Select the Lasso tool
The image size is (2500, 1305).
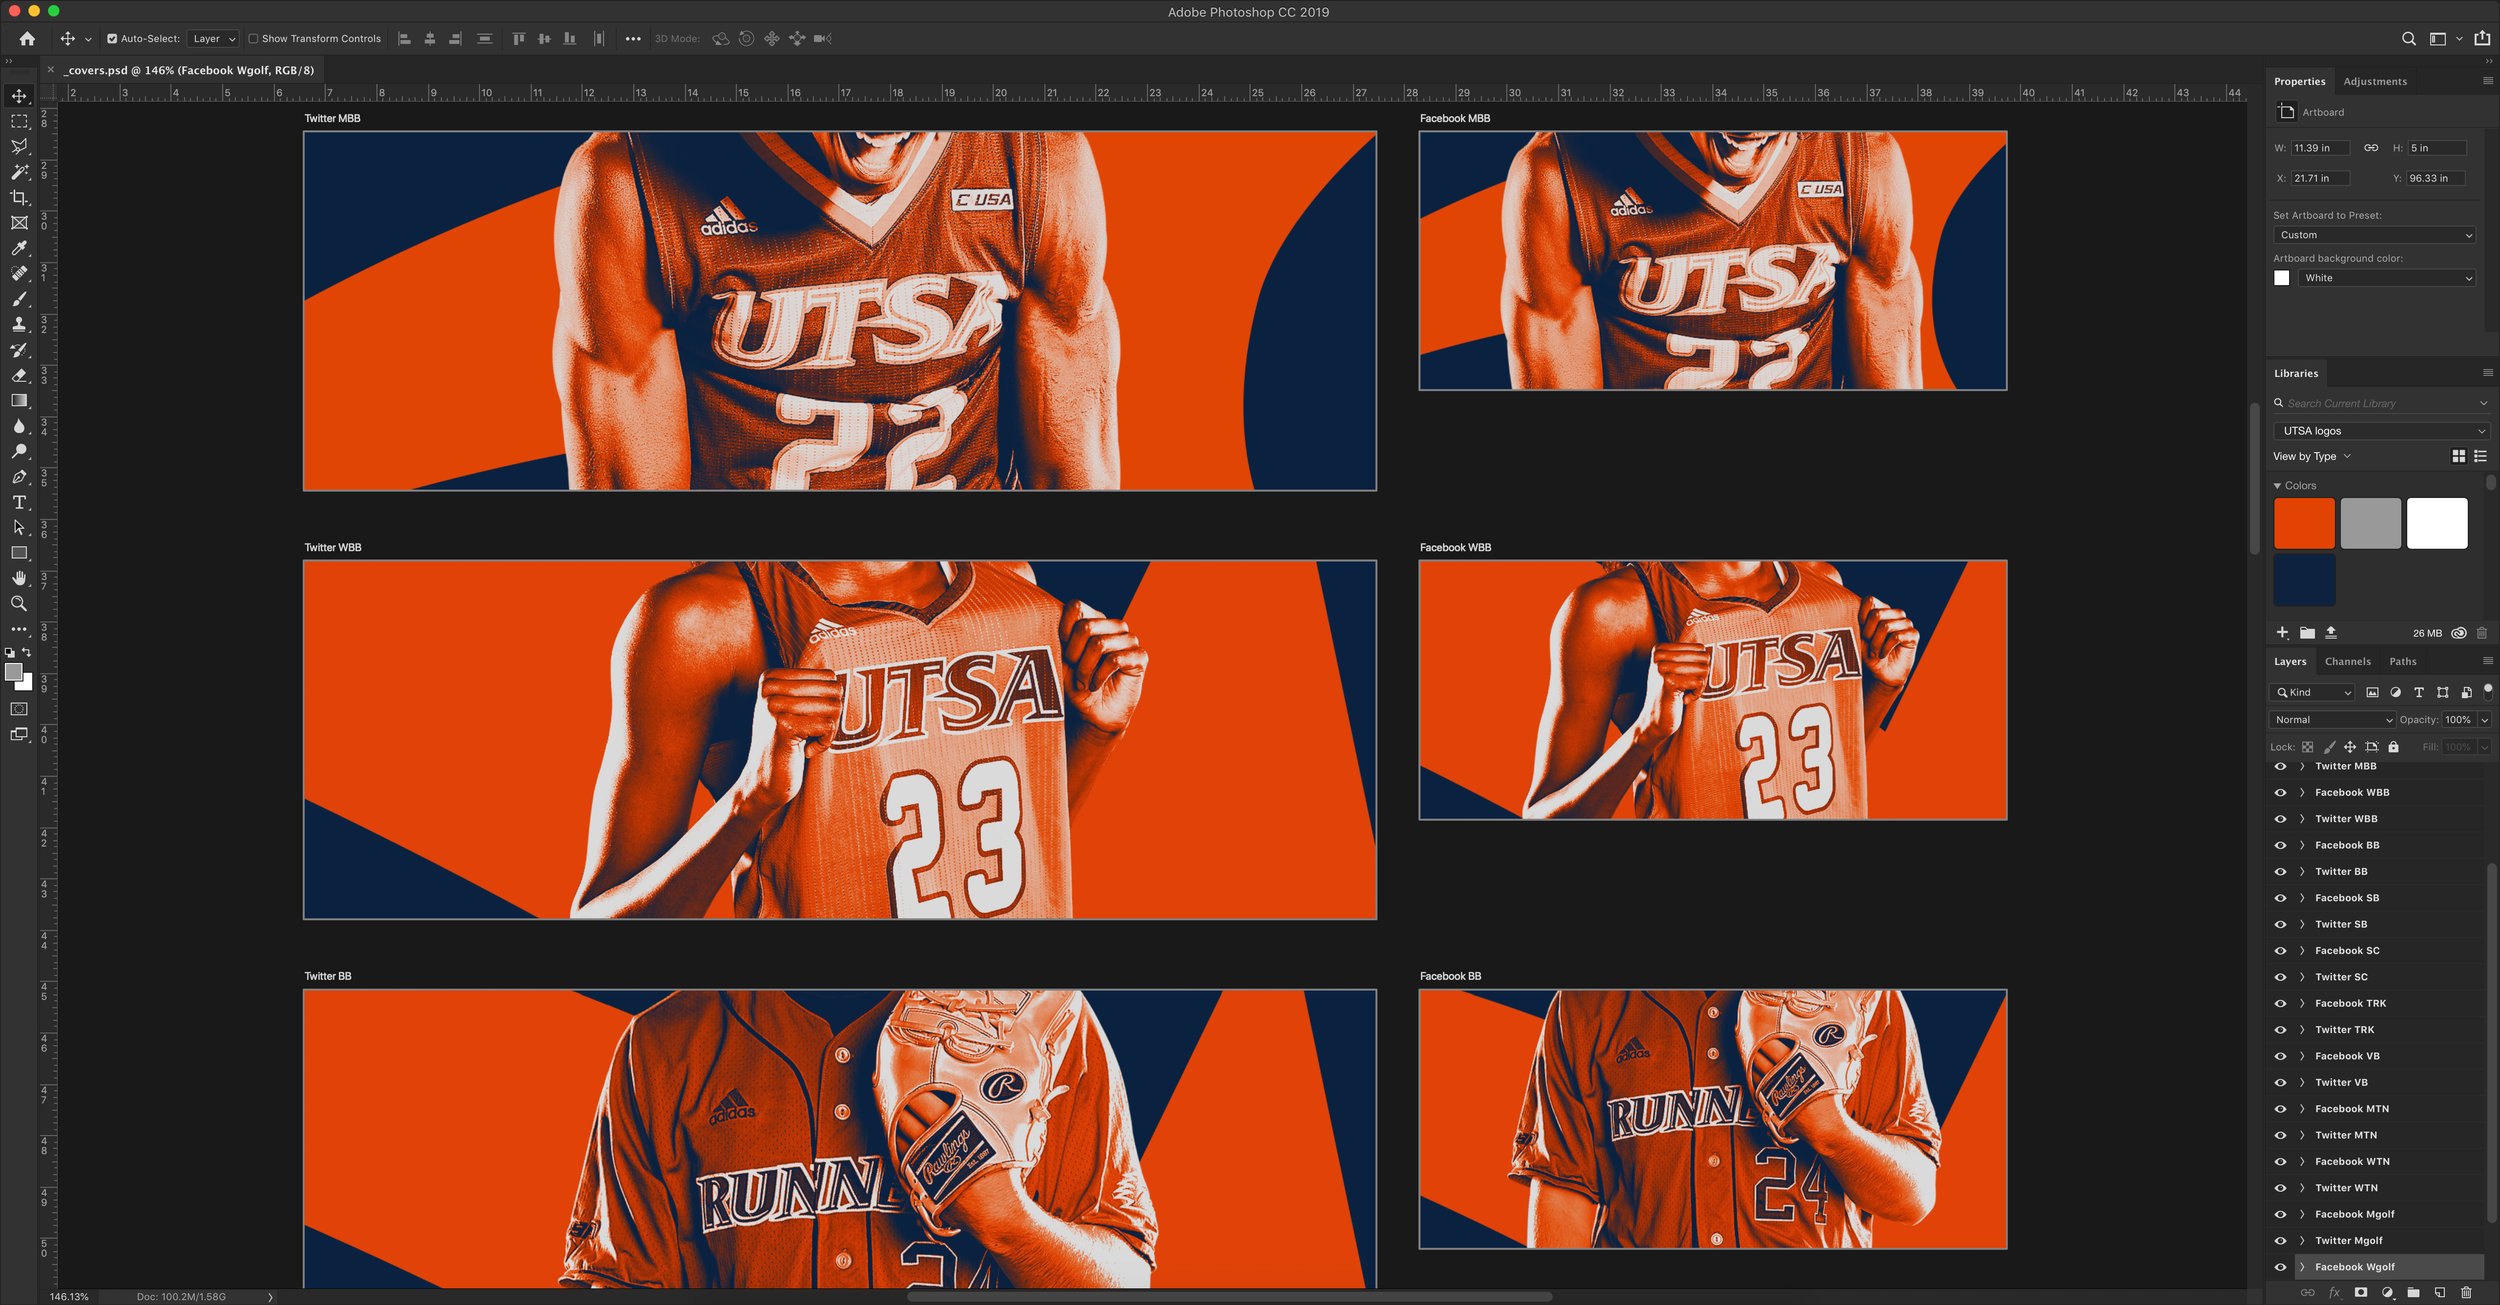point(19,147)
